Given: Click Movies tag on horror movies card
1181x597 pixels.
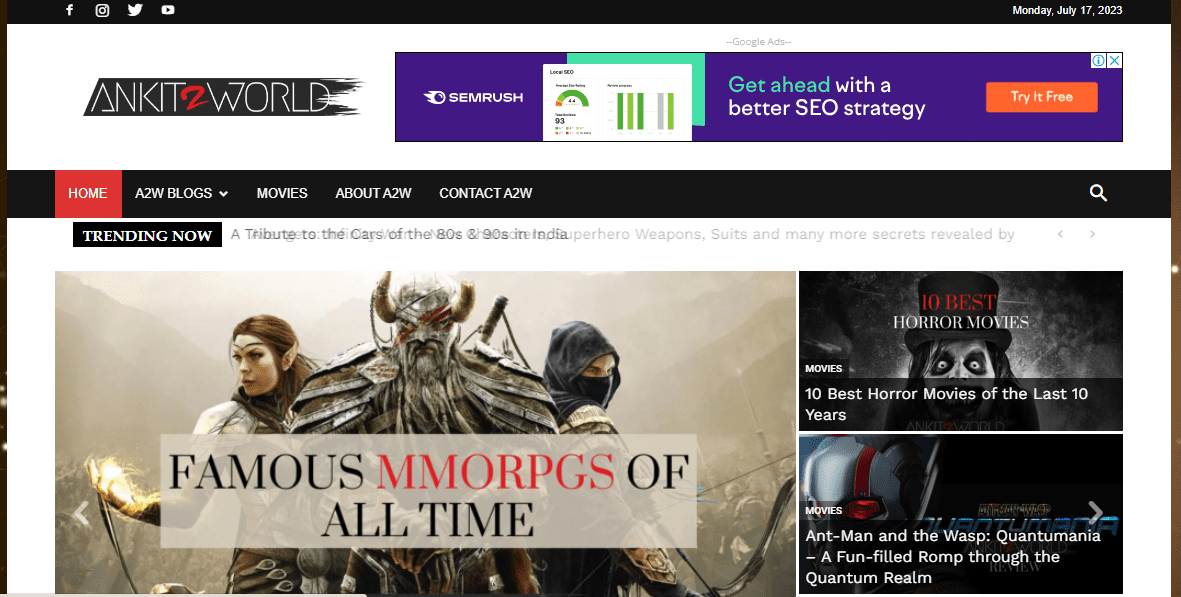Looking at the screenshot, I should point(823,369).
